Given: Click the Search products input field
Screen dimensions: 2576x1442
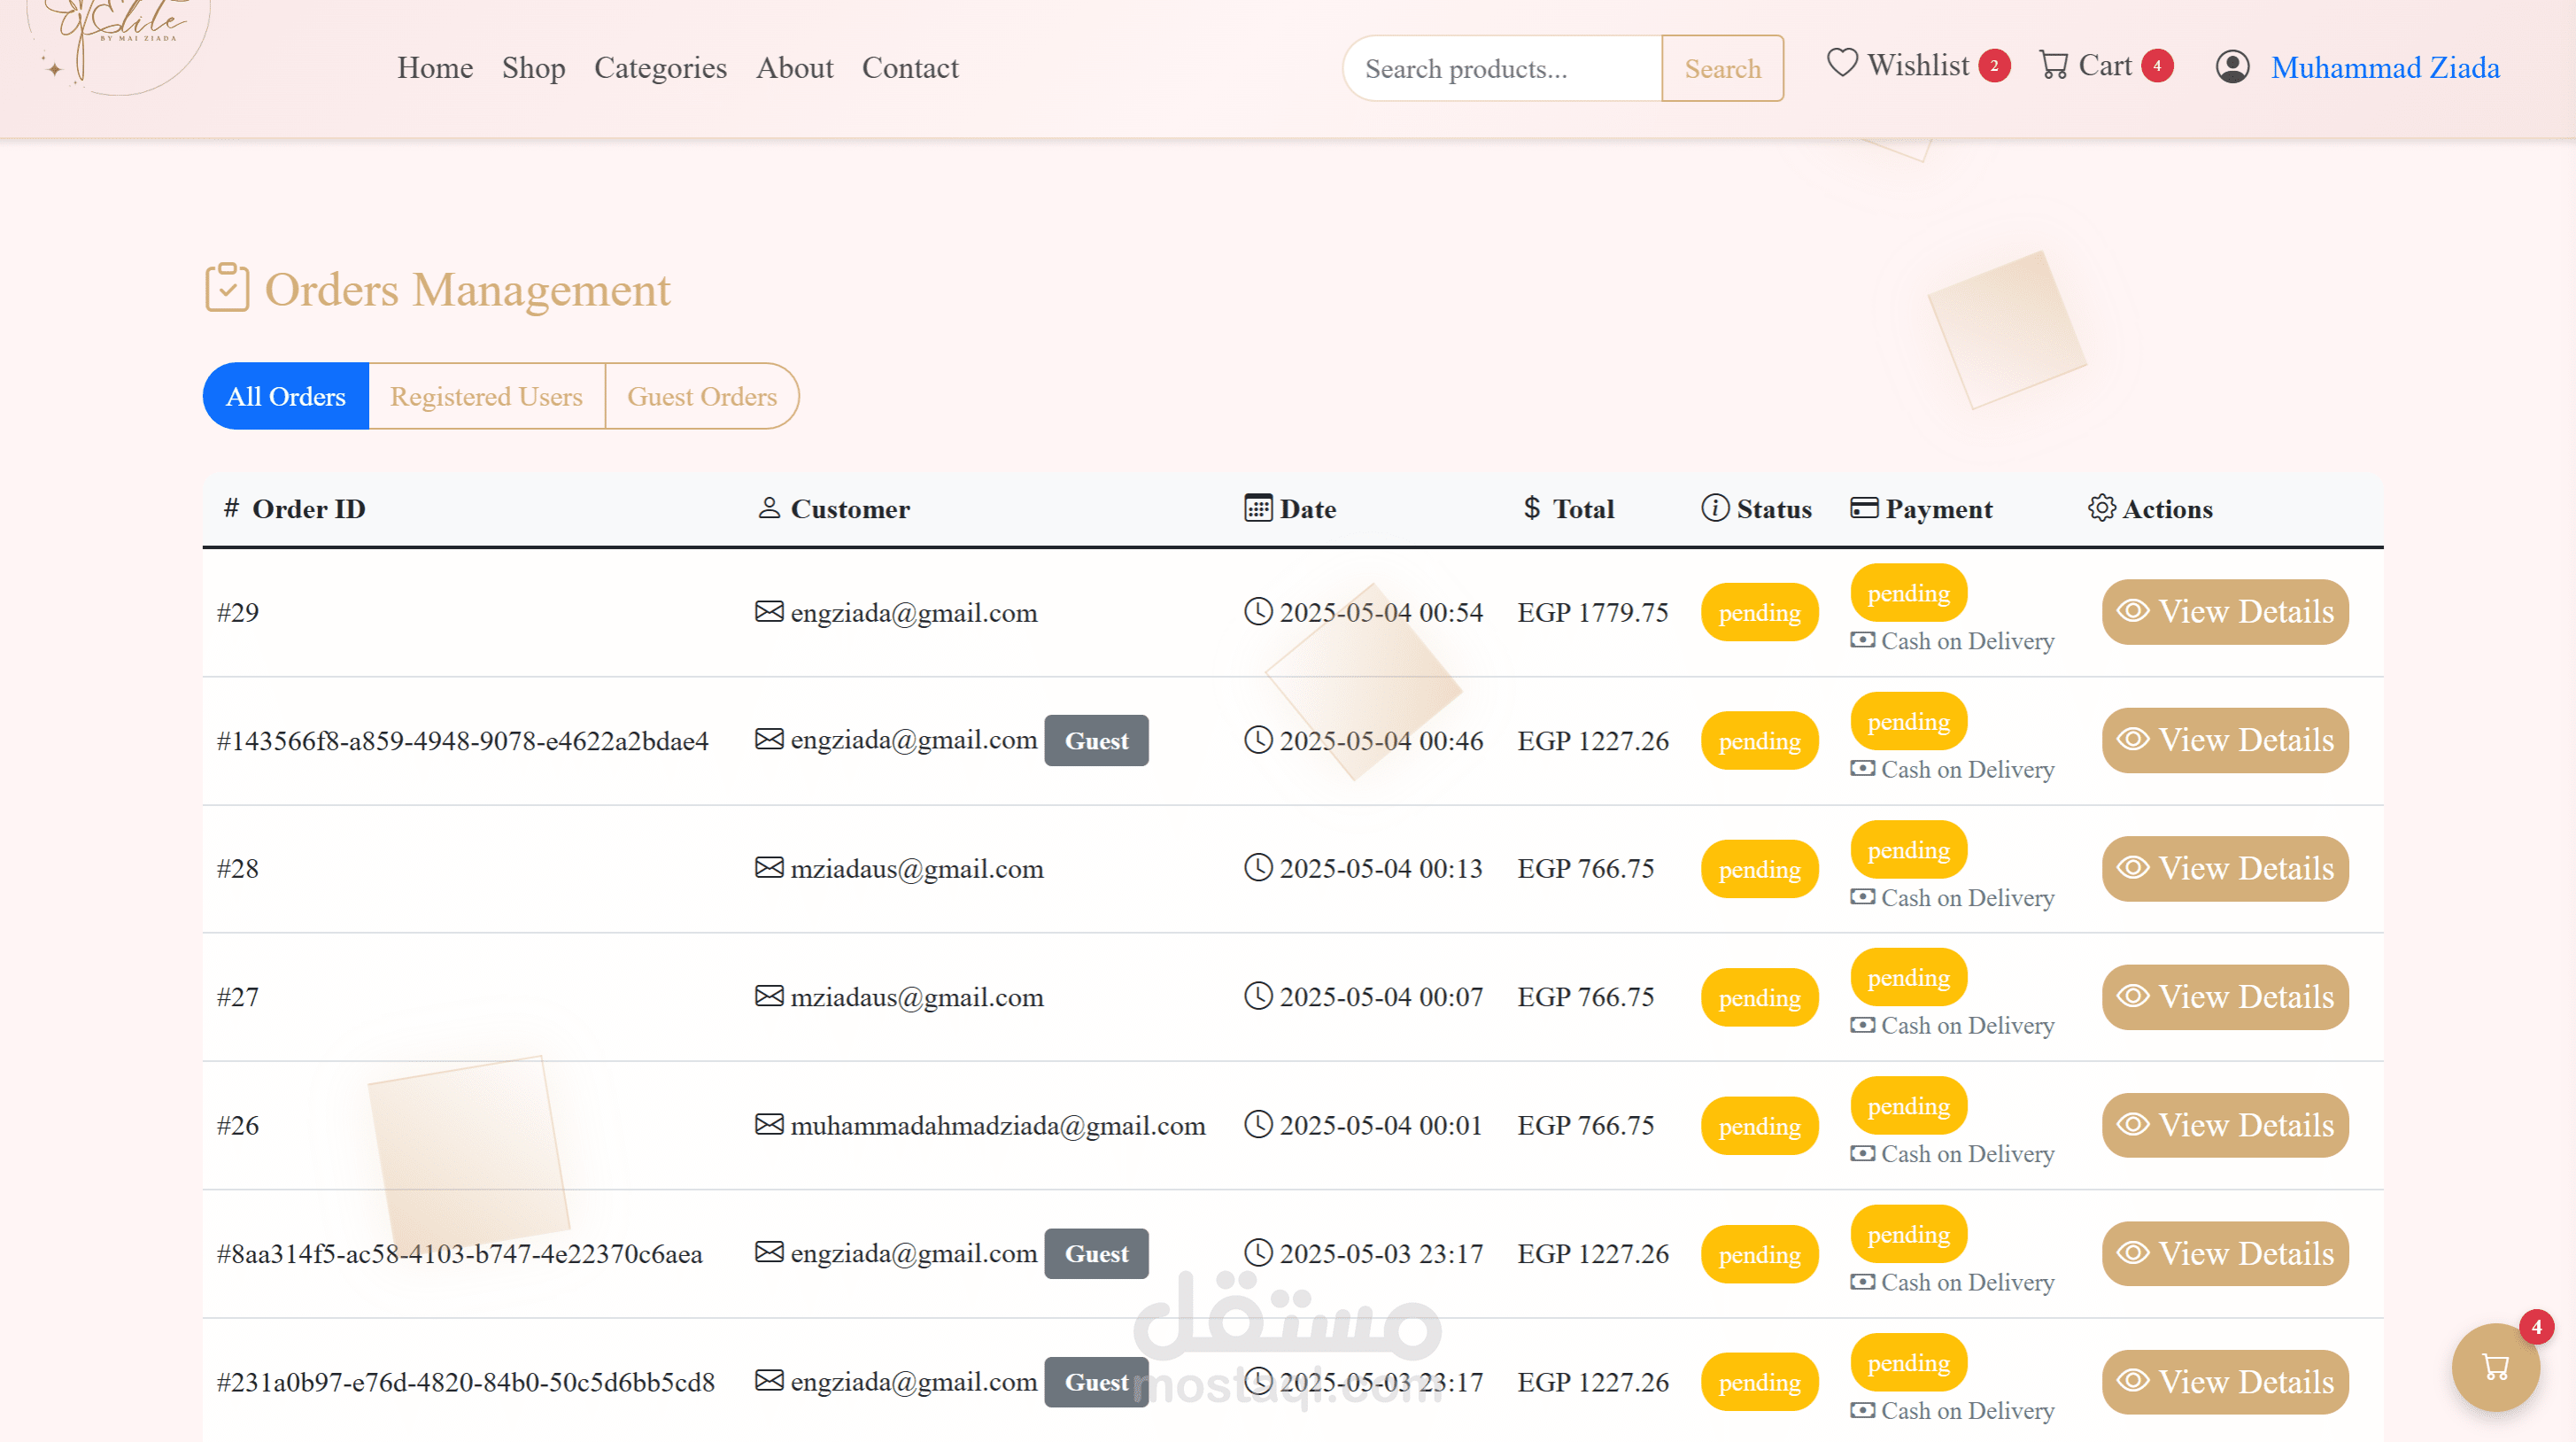Looking at the screenshot, I should tap(1502, 68).
